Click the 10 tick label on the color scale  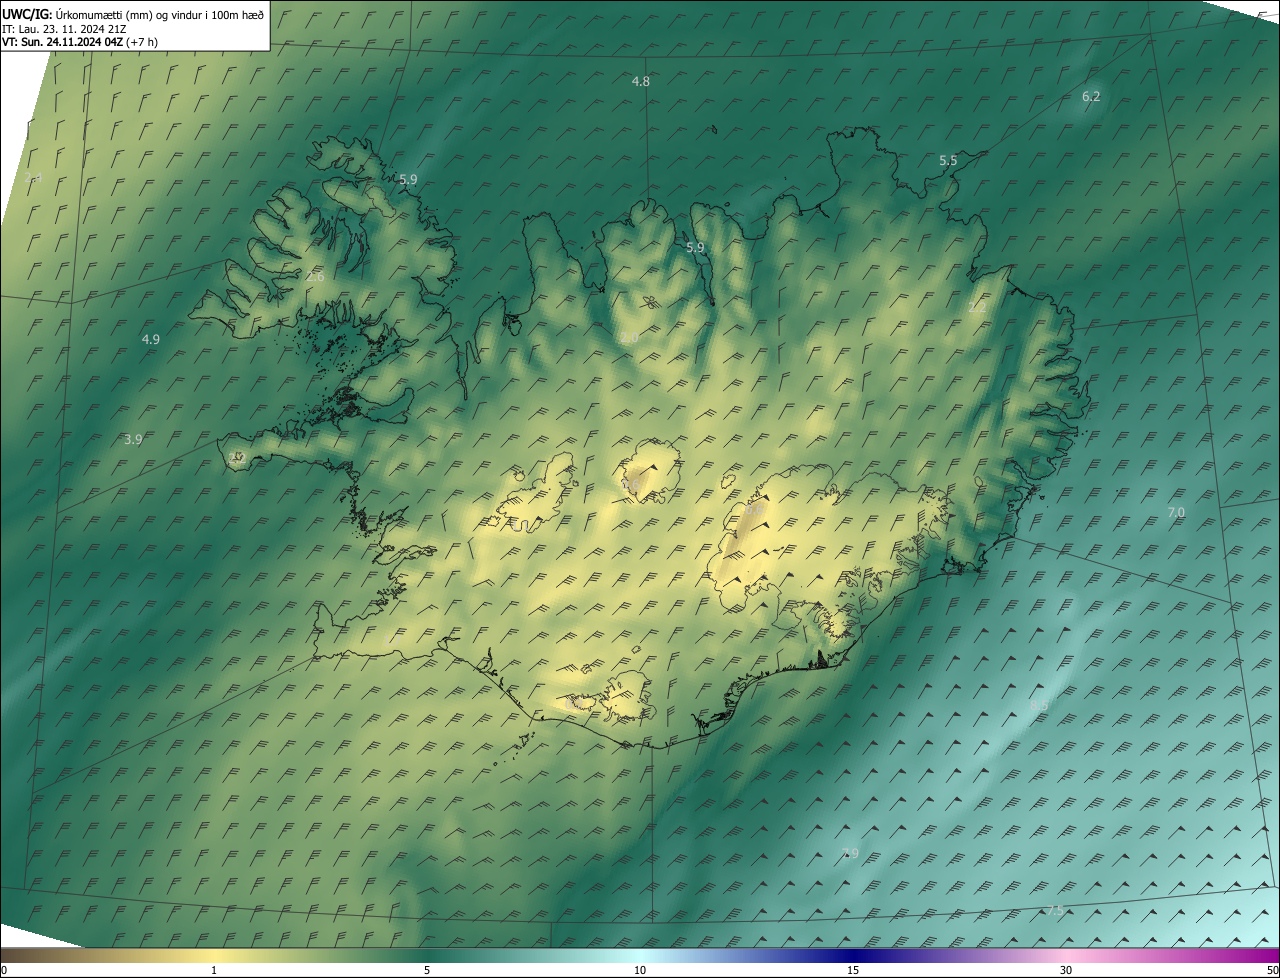(x=640, y=970)
